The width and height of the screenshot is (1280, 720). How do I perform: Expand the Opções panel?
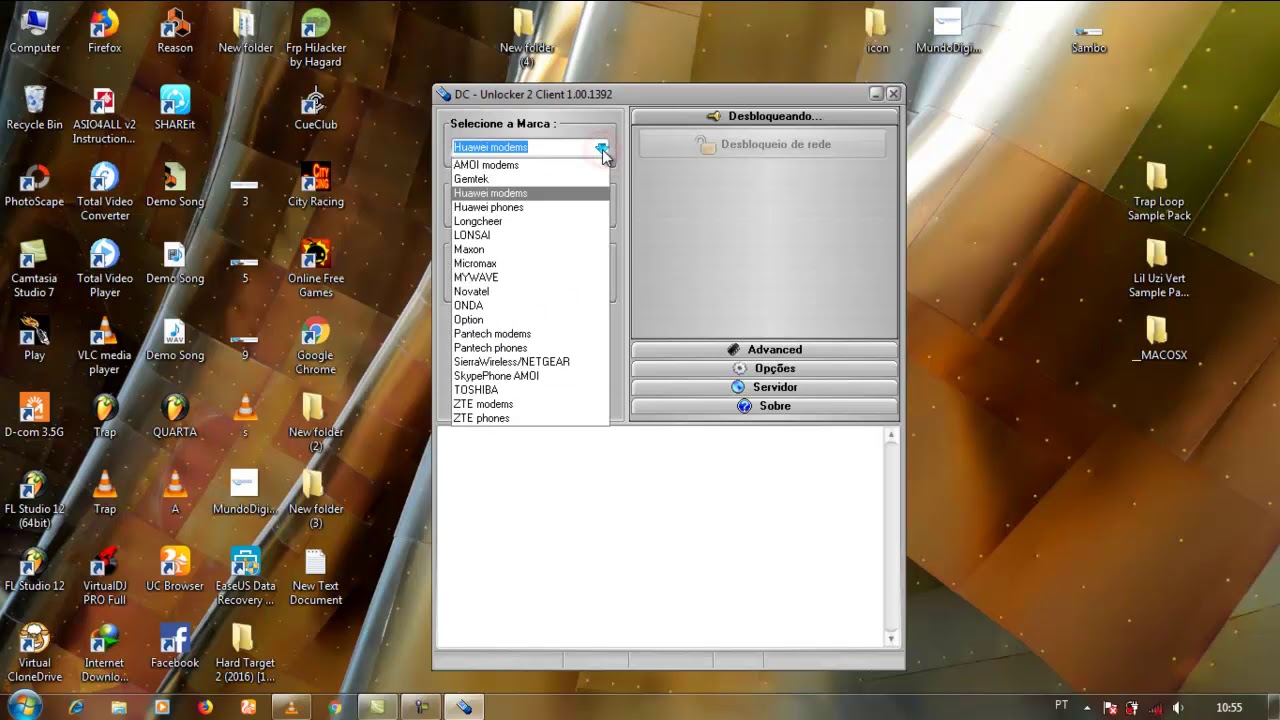(x=765, y=368)
